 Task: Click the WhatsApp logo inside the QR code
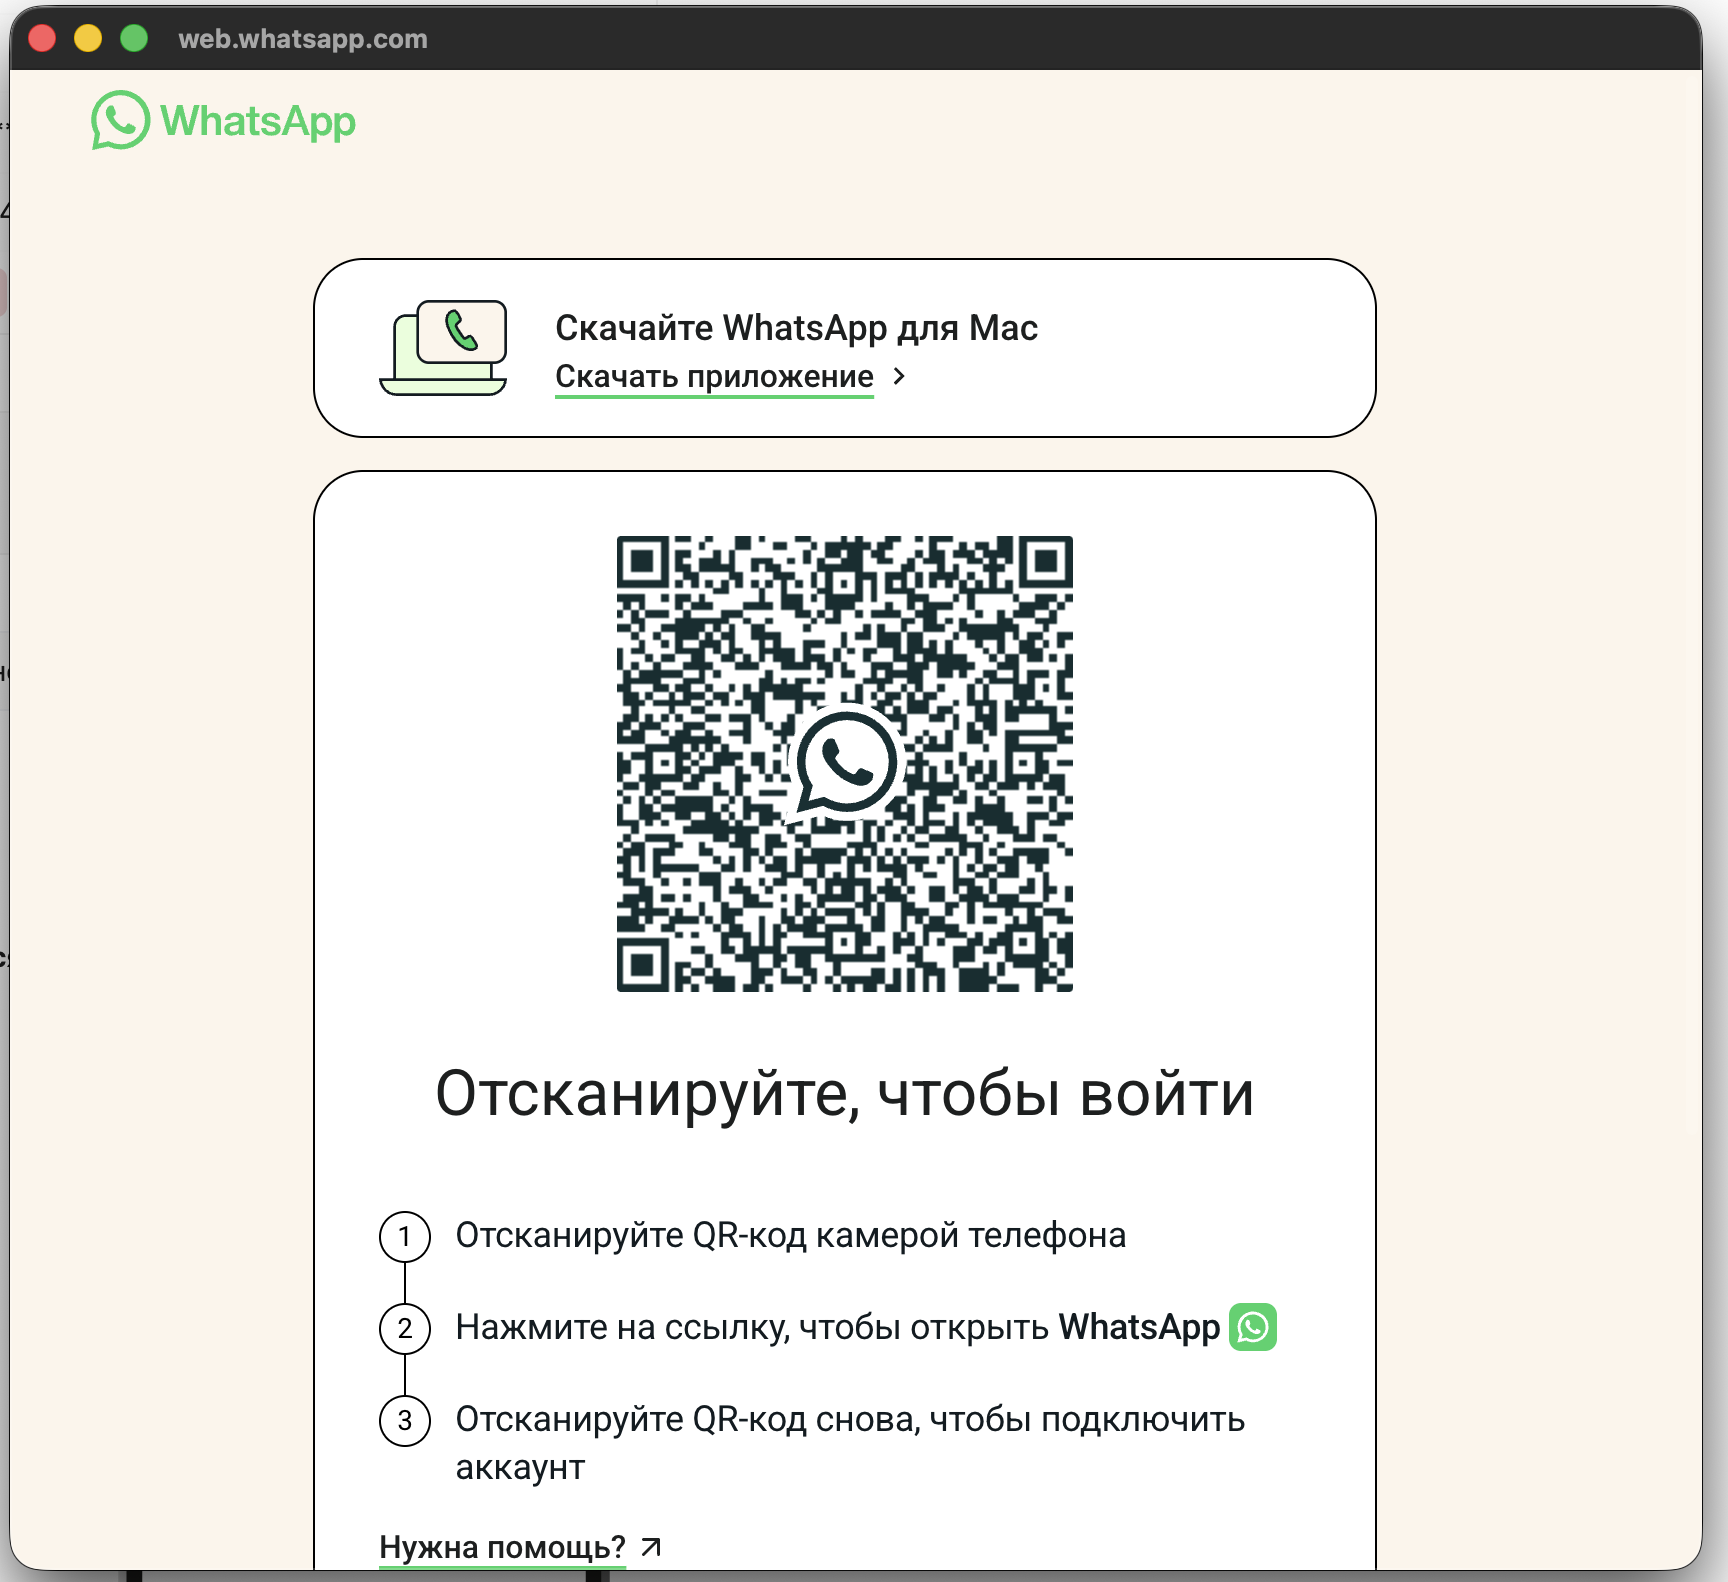pyautogui.click(x=846, y=762)
